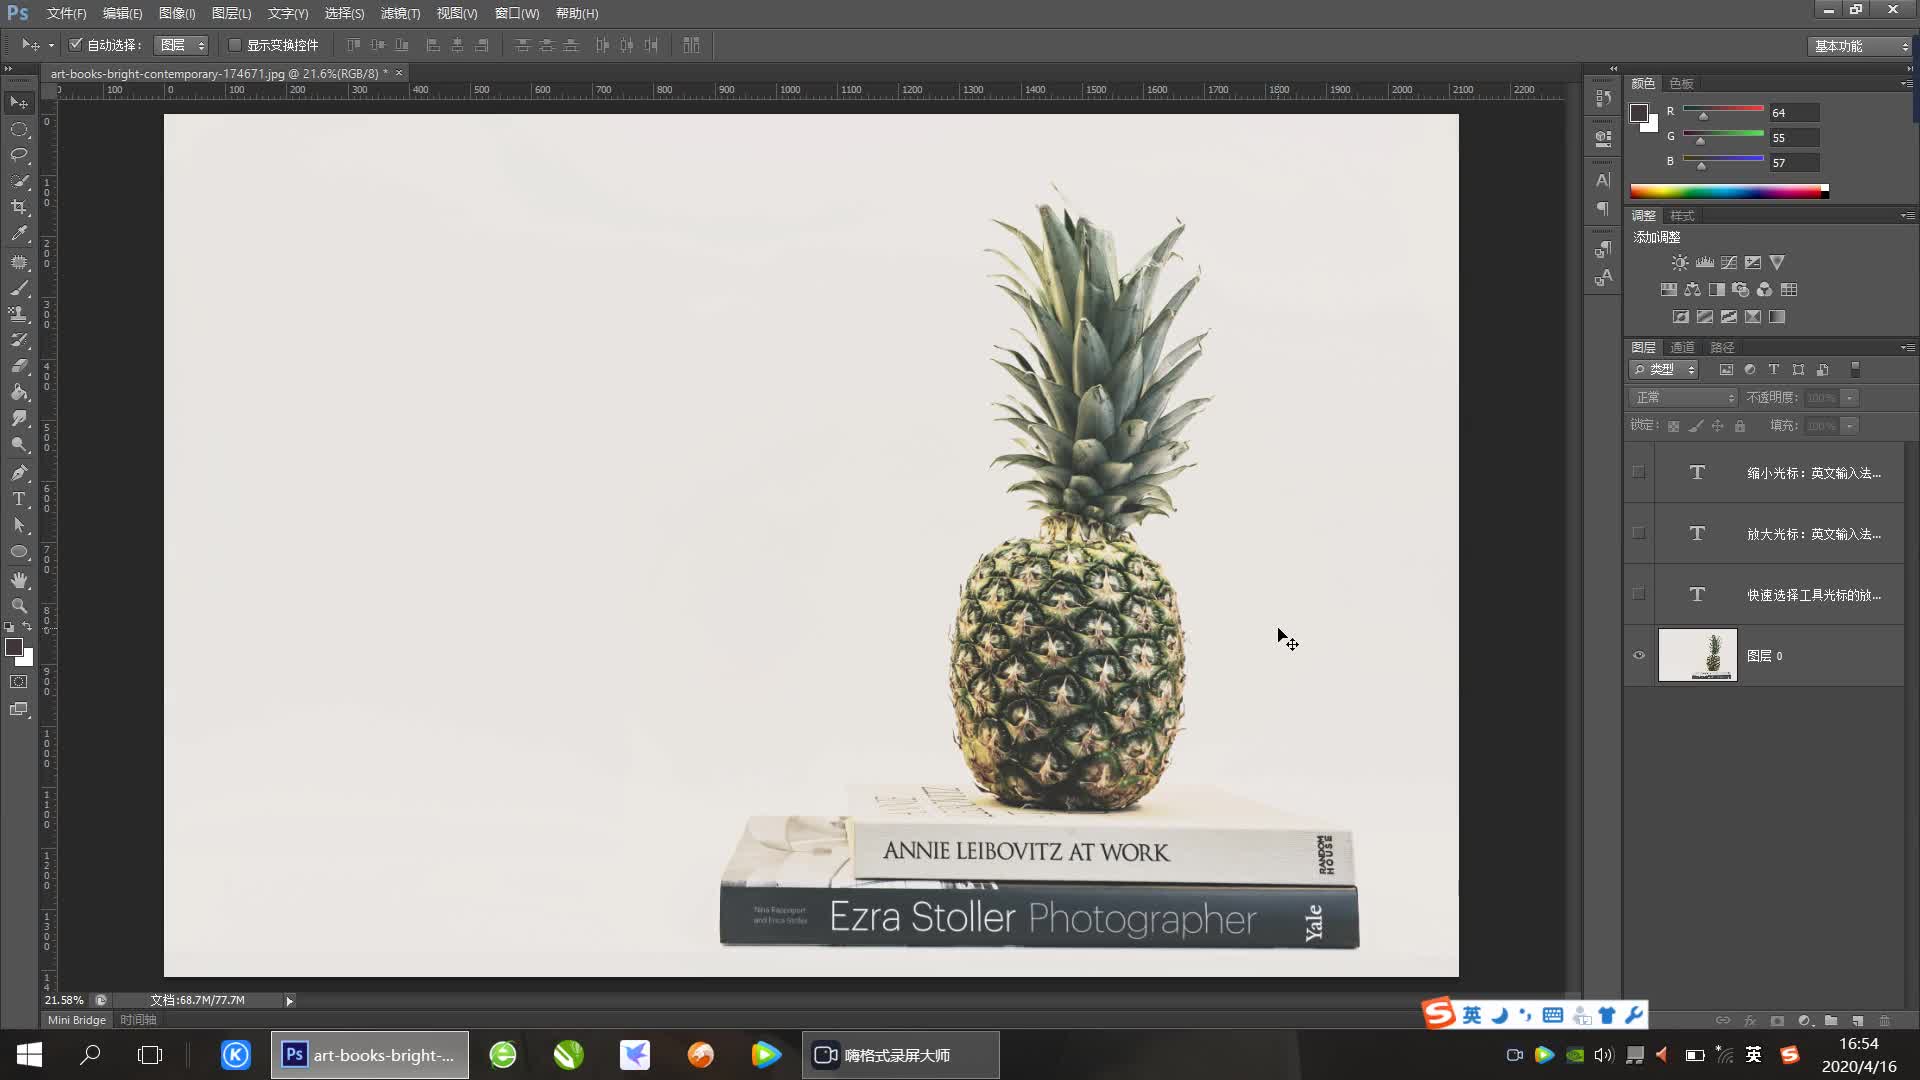Open the Mini Bridge panel
The width and height of the screenshot is (1920, 1080).
click(x=77, y=1020)
